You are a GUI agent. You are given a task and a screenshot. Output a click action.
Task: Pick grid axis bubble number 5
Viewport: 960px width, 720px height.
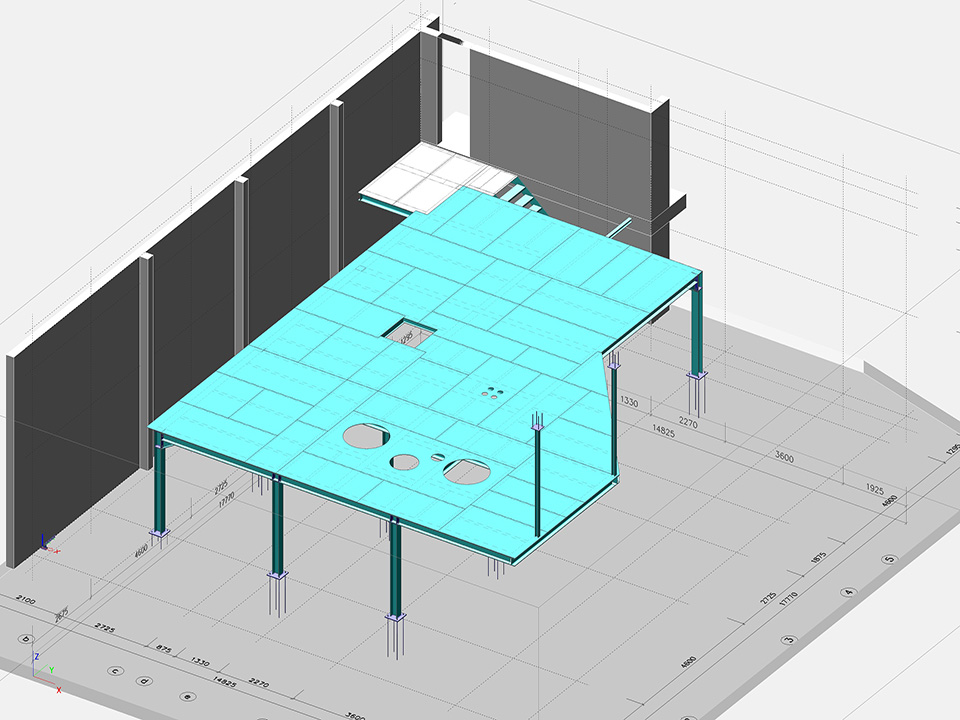[886, 558]
